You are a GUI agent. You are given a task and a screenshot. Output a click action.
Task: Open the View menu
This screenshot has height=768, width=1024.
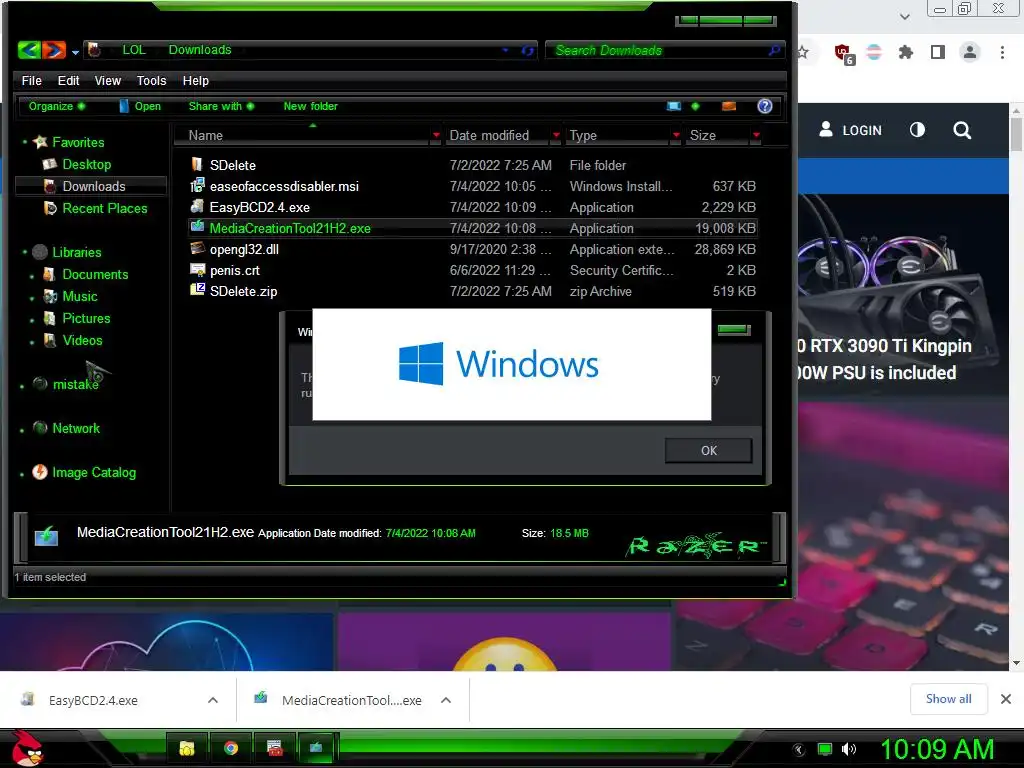click(x=108, y=80)
